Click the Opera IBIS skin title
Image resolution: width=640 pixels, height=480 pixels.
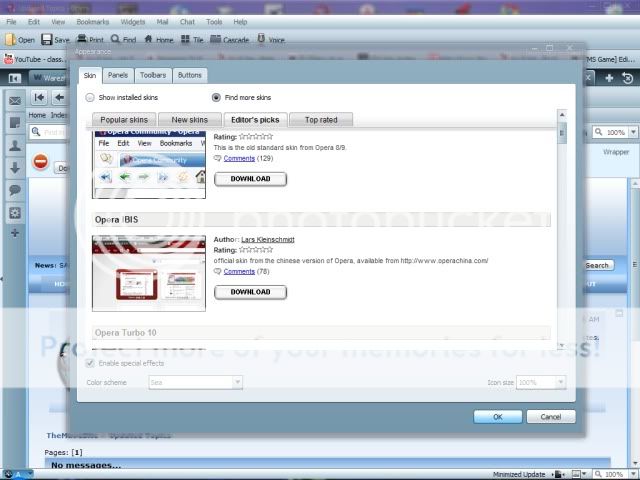[x=117, y=220]
